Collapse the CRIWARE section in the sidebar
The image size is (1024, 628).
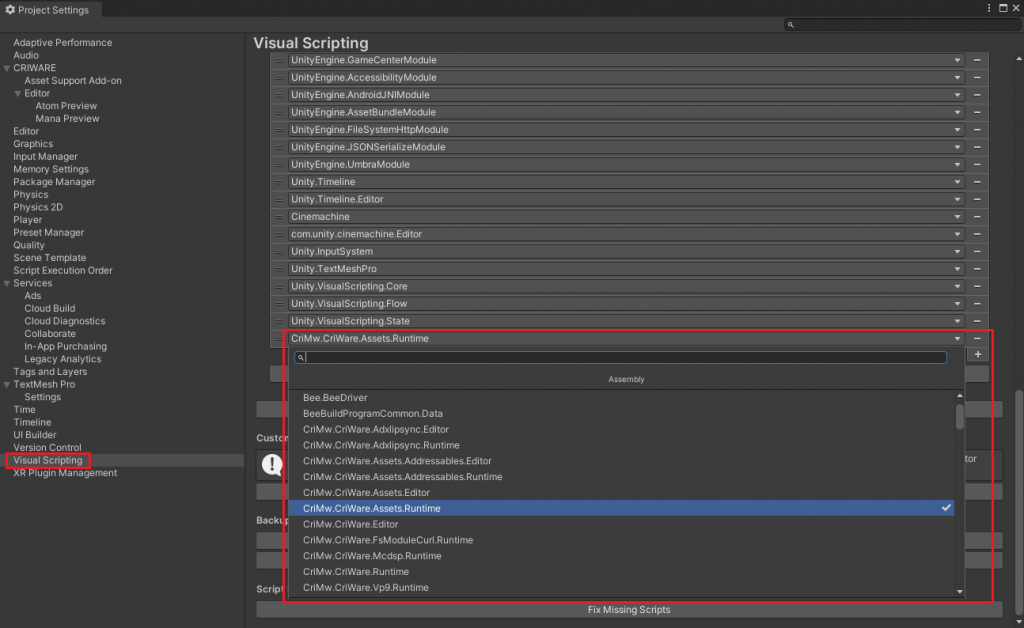(x=7, y=67)
